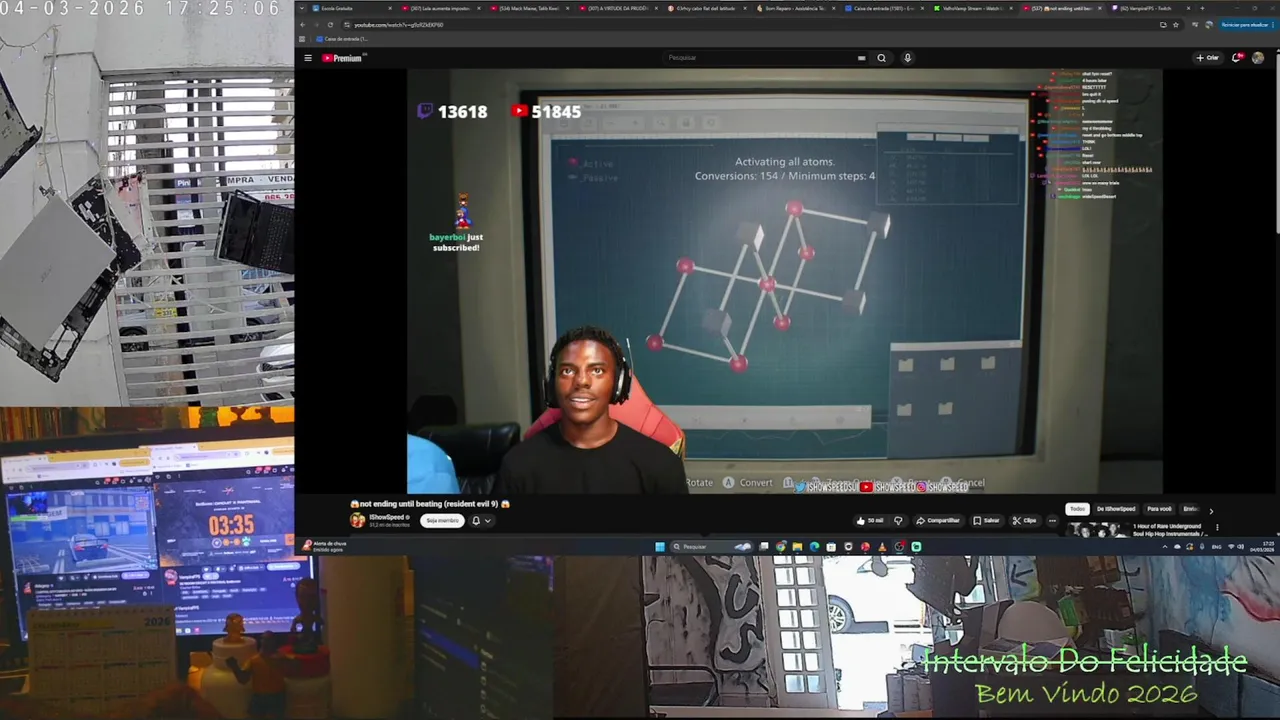
Task: Open Alerta de chuva weather widget
Action: click(324, 546)
